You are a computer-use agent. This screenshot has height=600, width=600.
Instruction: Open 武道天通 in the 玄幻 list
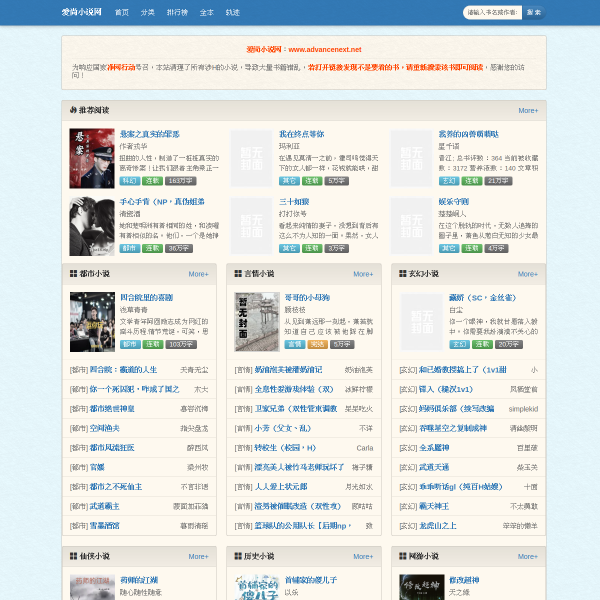point(434,467)
